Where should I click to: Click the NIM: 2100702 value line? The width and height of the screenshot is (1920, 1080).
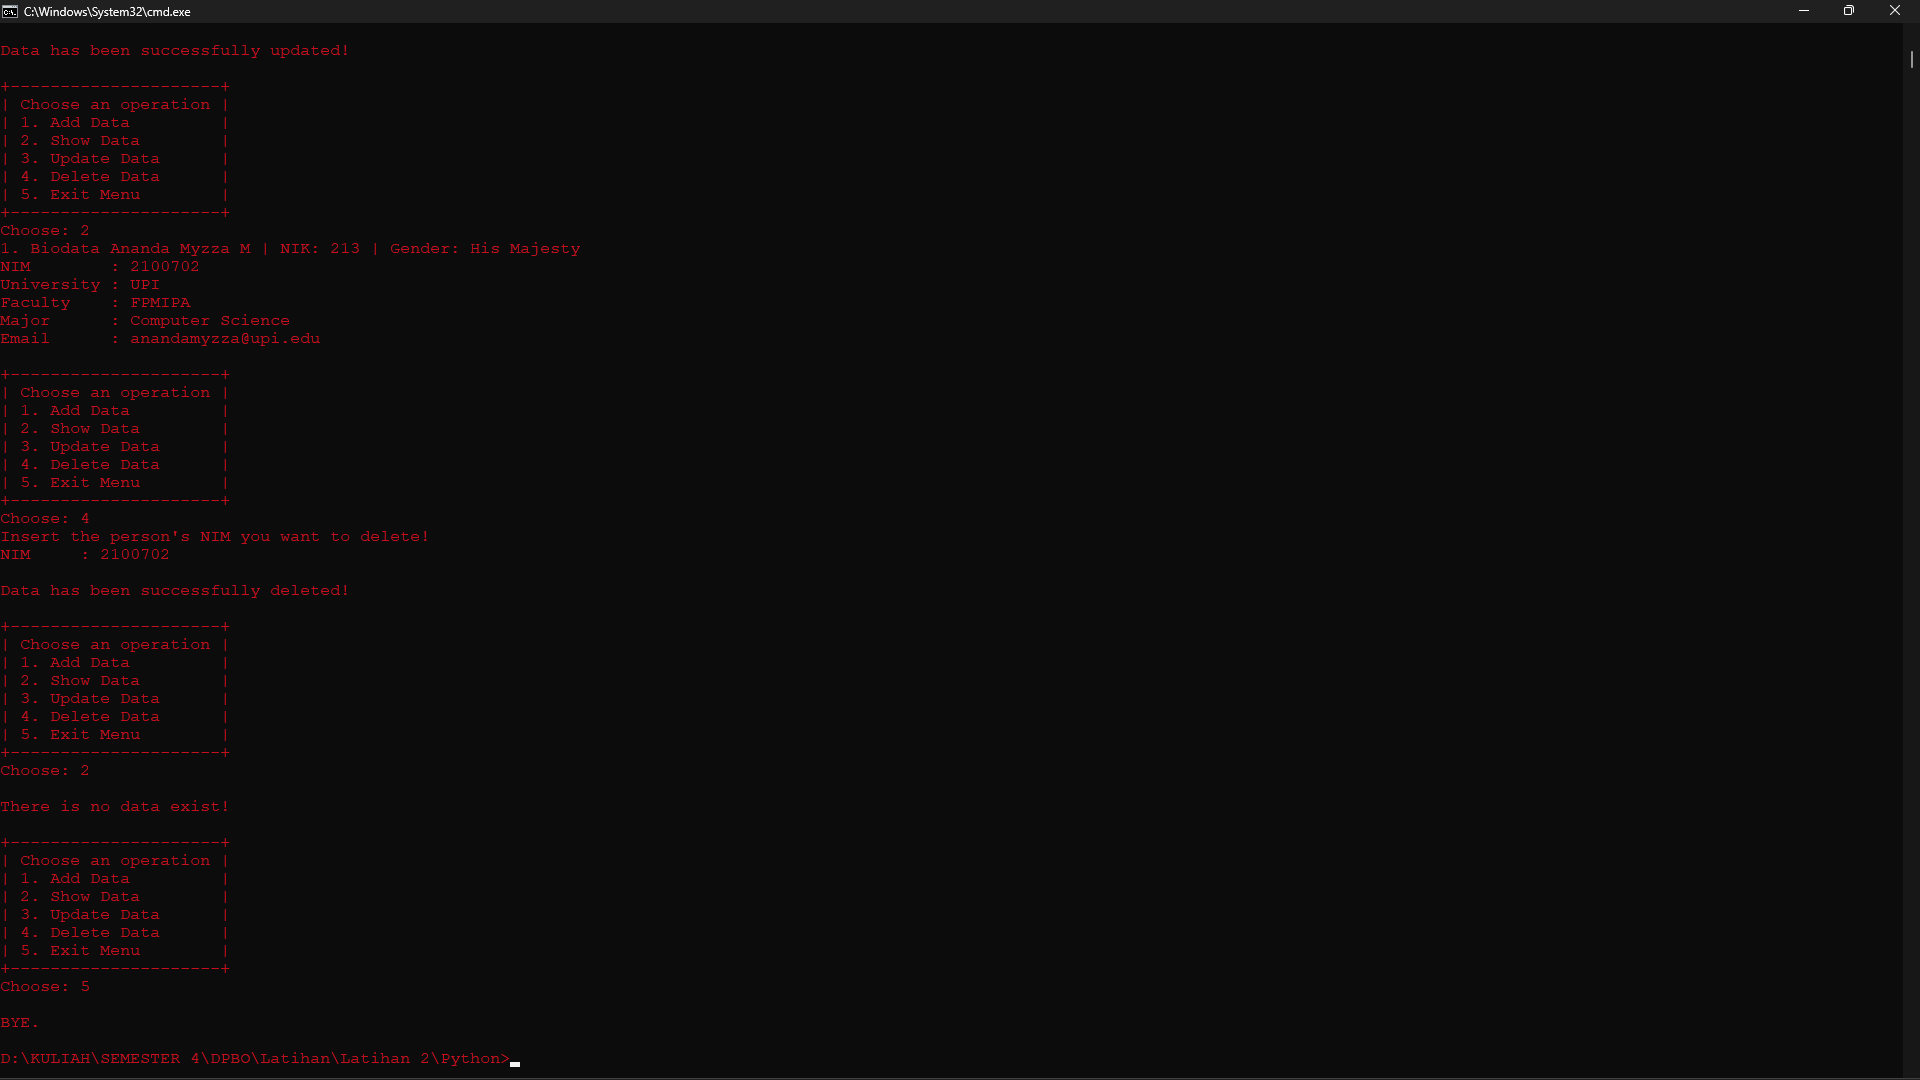100,266
